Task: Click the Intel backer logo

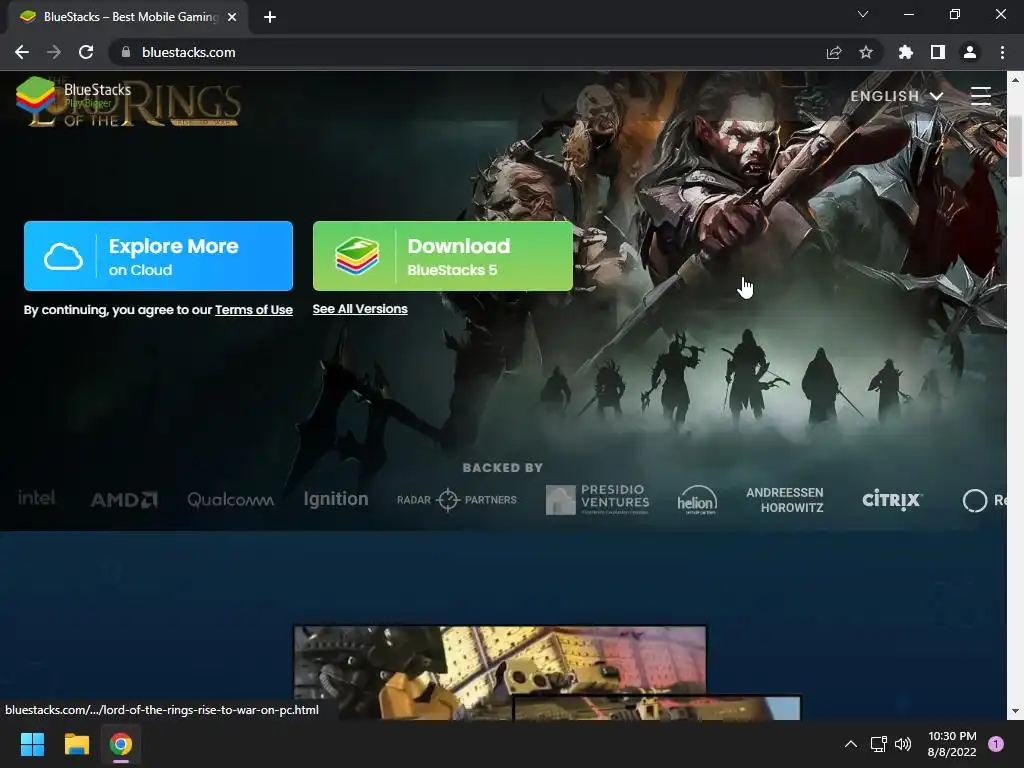Action: 36,498
